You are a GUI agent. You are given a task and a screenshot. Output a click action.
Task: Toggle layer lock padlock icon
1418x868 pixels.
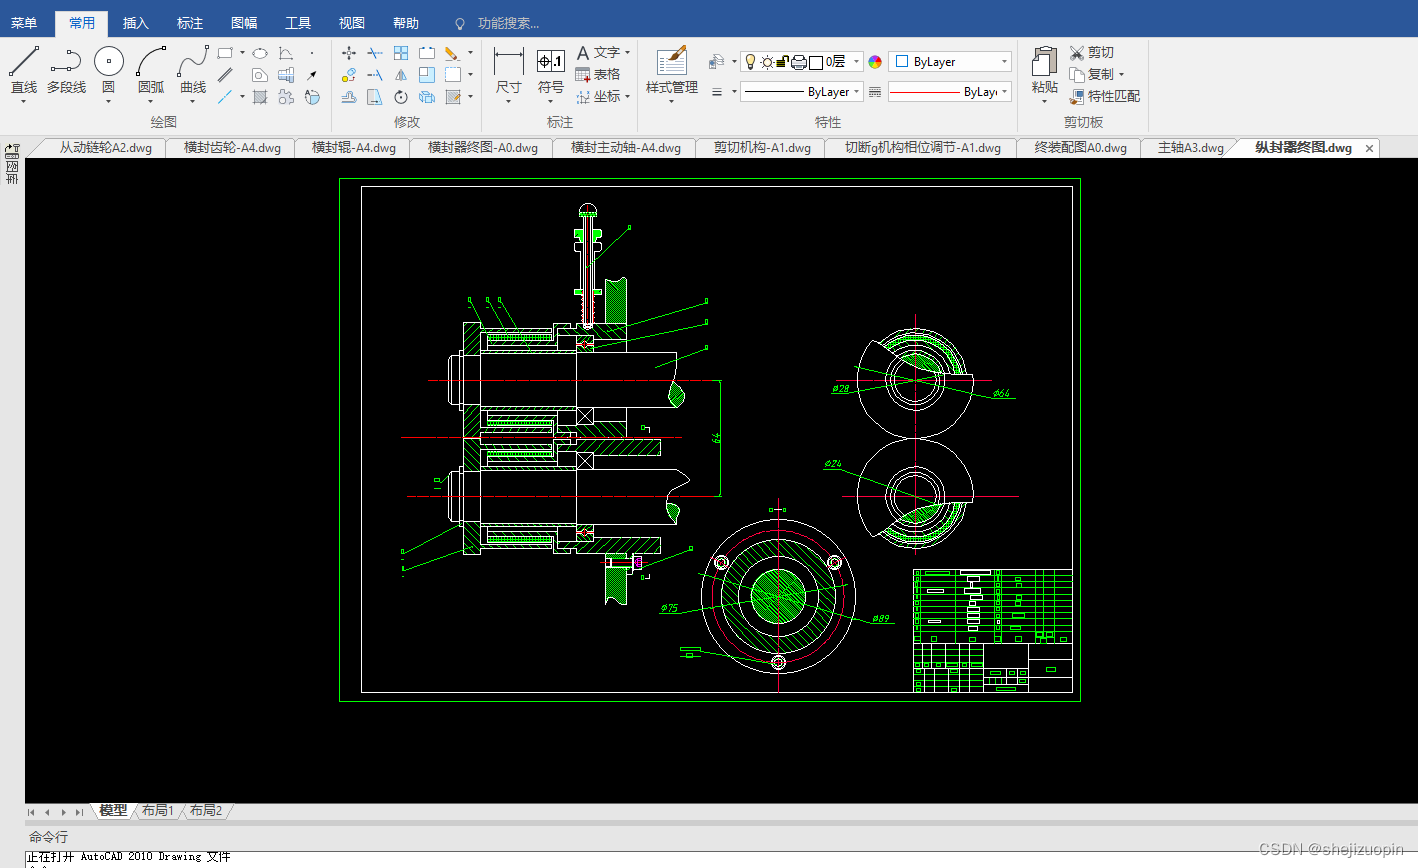(782, 62)
